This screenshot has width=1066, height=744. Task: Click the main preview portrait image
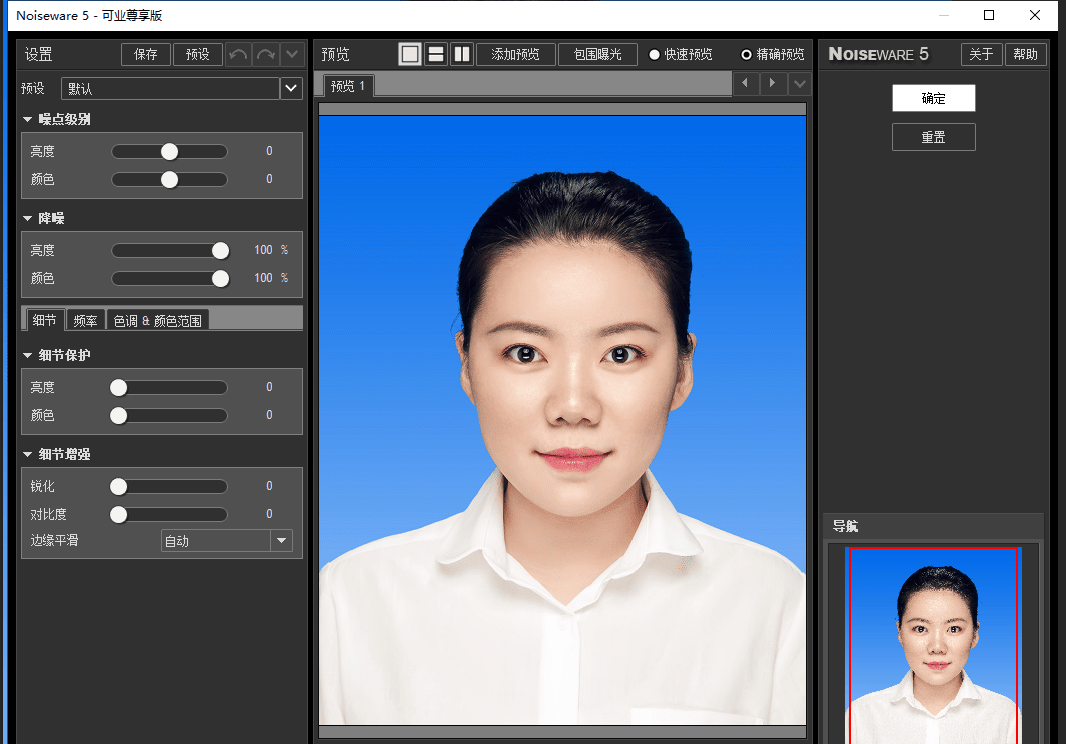[562, 420]
